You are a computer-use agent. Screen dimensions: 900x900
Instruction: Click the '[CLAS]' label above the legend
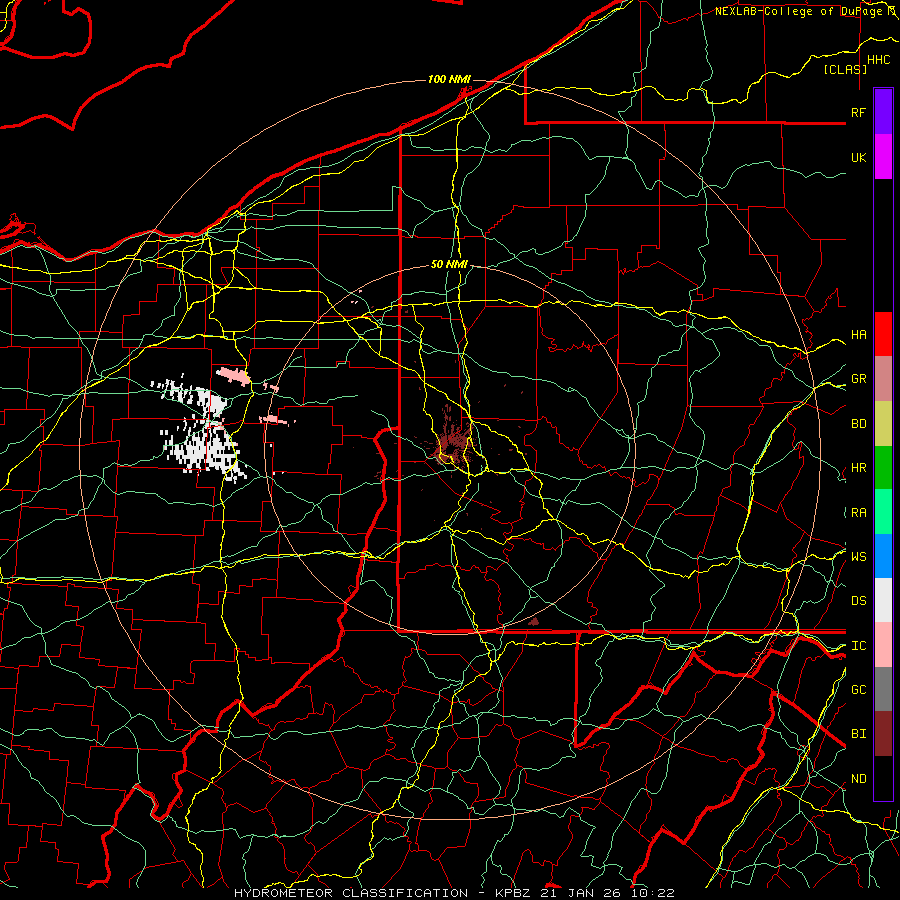pos(845,69)
